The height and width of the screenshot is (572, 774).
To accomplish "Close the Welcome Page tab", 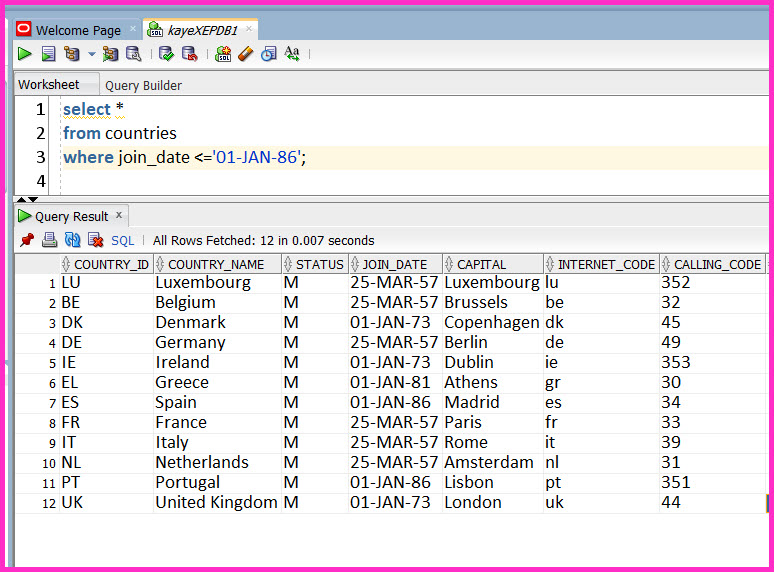I will [x=133, y=29].
